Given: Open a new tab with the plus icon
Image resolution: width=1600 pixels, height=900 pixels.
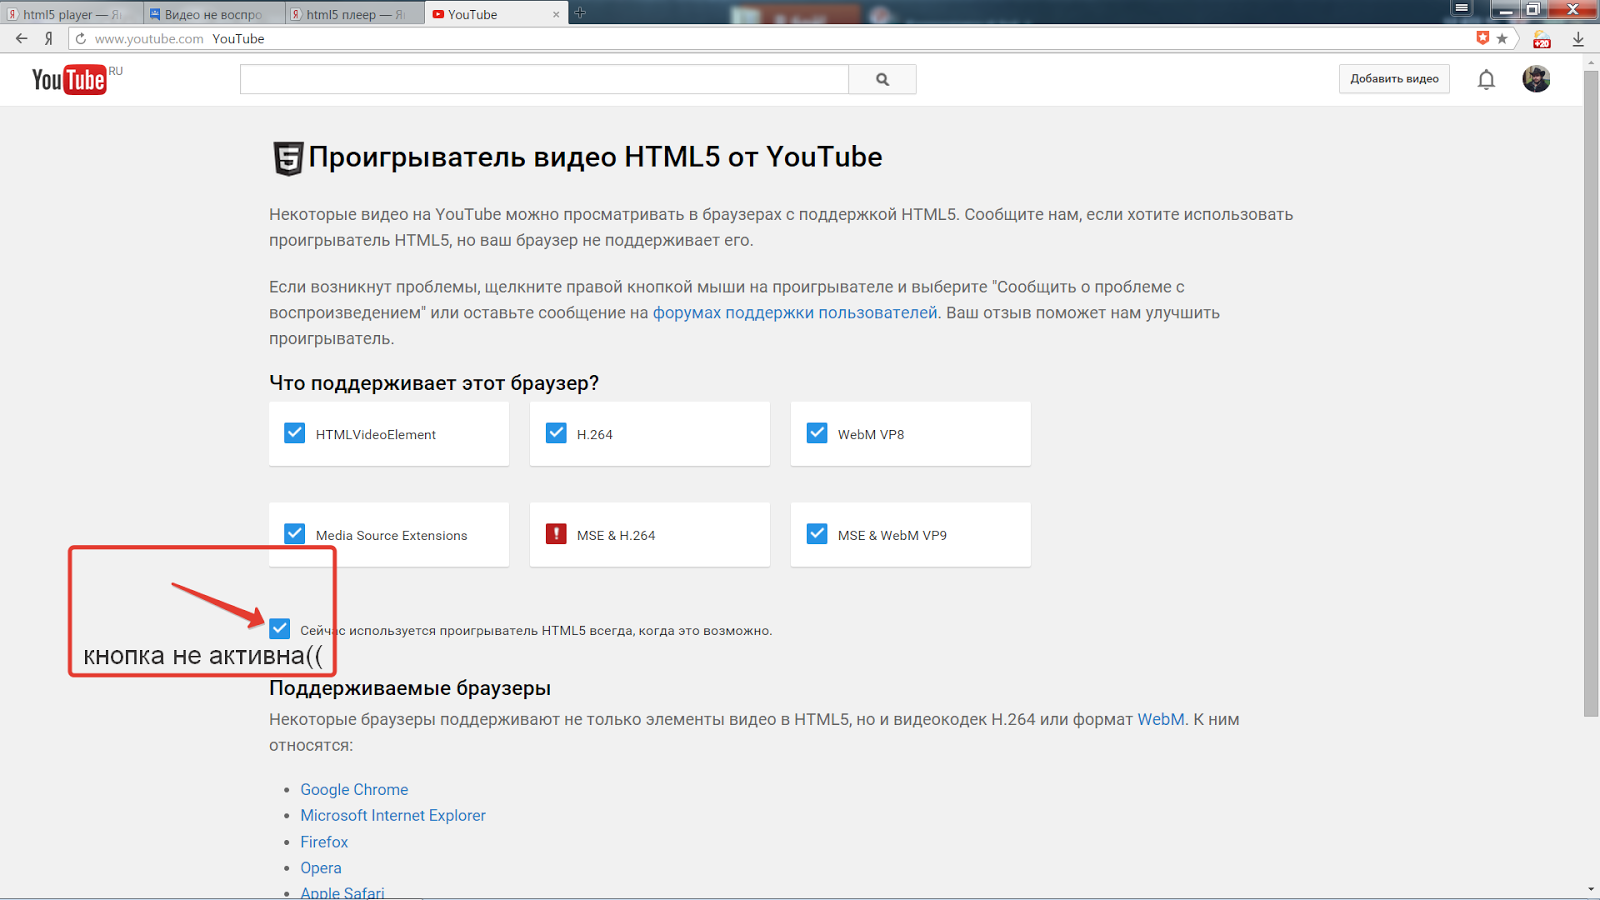Looking at the screenshot, I should [x=580, y=13].
